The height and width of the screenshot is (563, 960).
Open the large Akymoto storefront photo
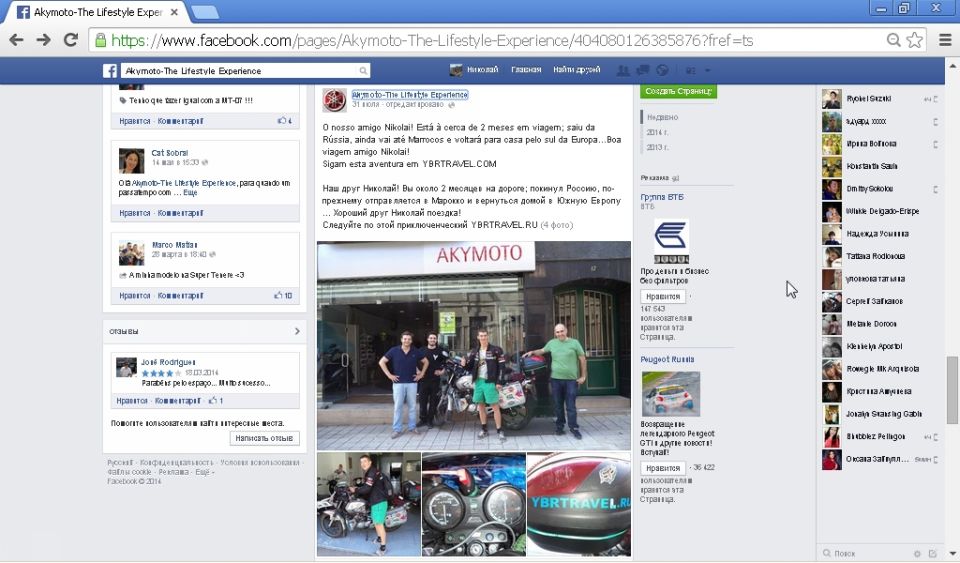coord(474,345)
